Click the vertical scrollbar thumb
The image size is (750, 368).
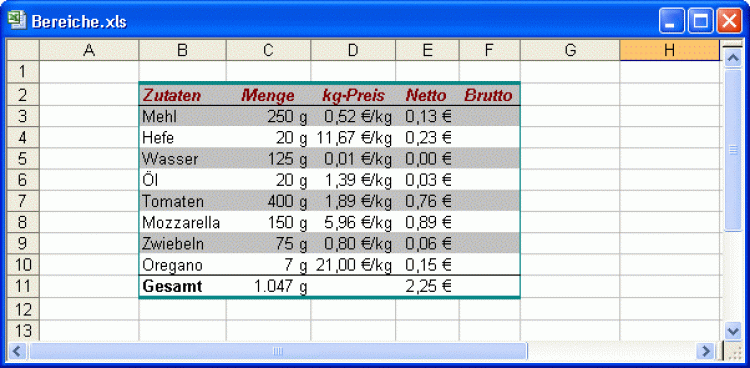pyautogui.click(x=733, y=150)
